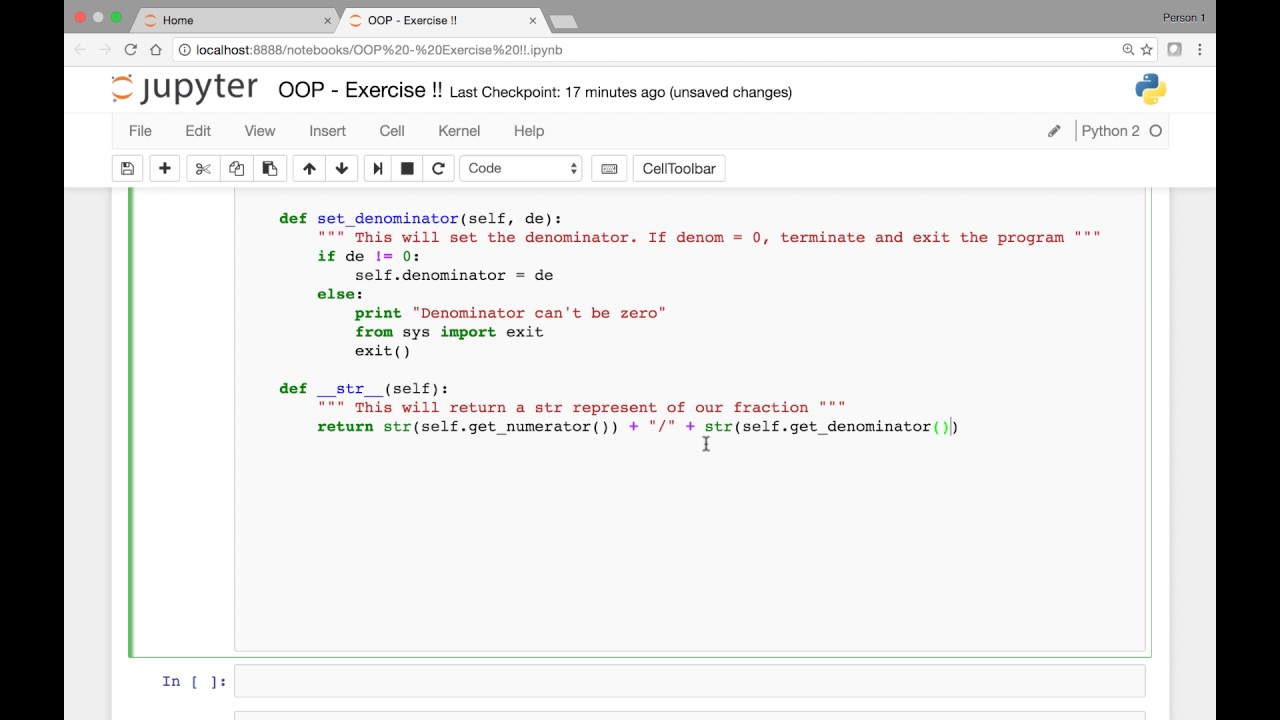Open the Insert menu

pyautogui.click(x=328, y=131)
